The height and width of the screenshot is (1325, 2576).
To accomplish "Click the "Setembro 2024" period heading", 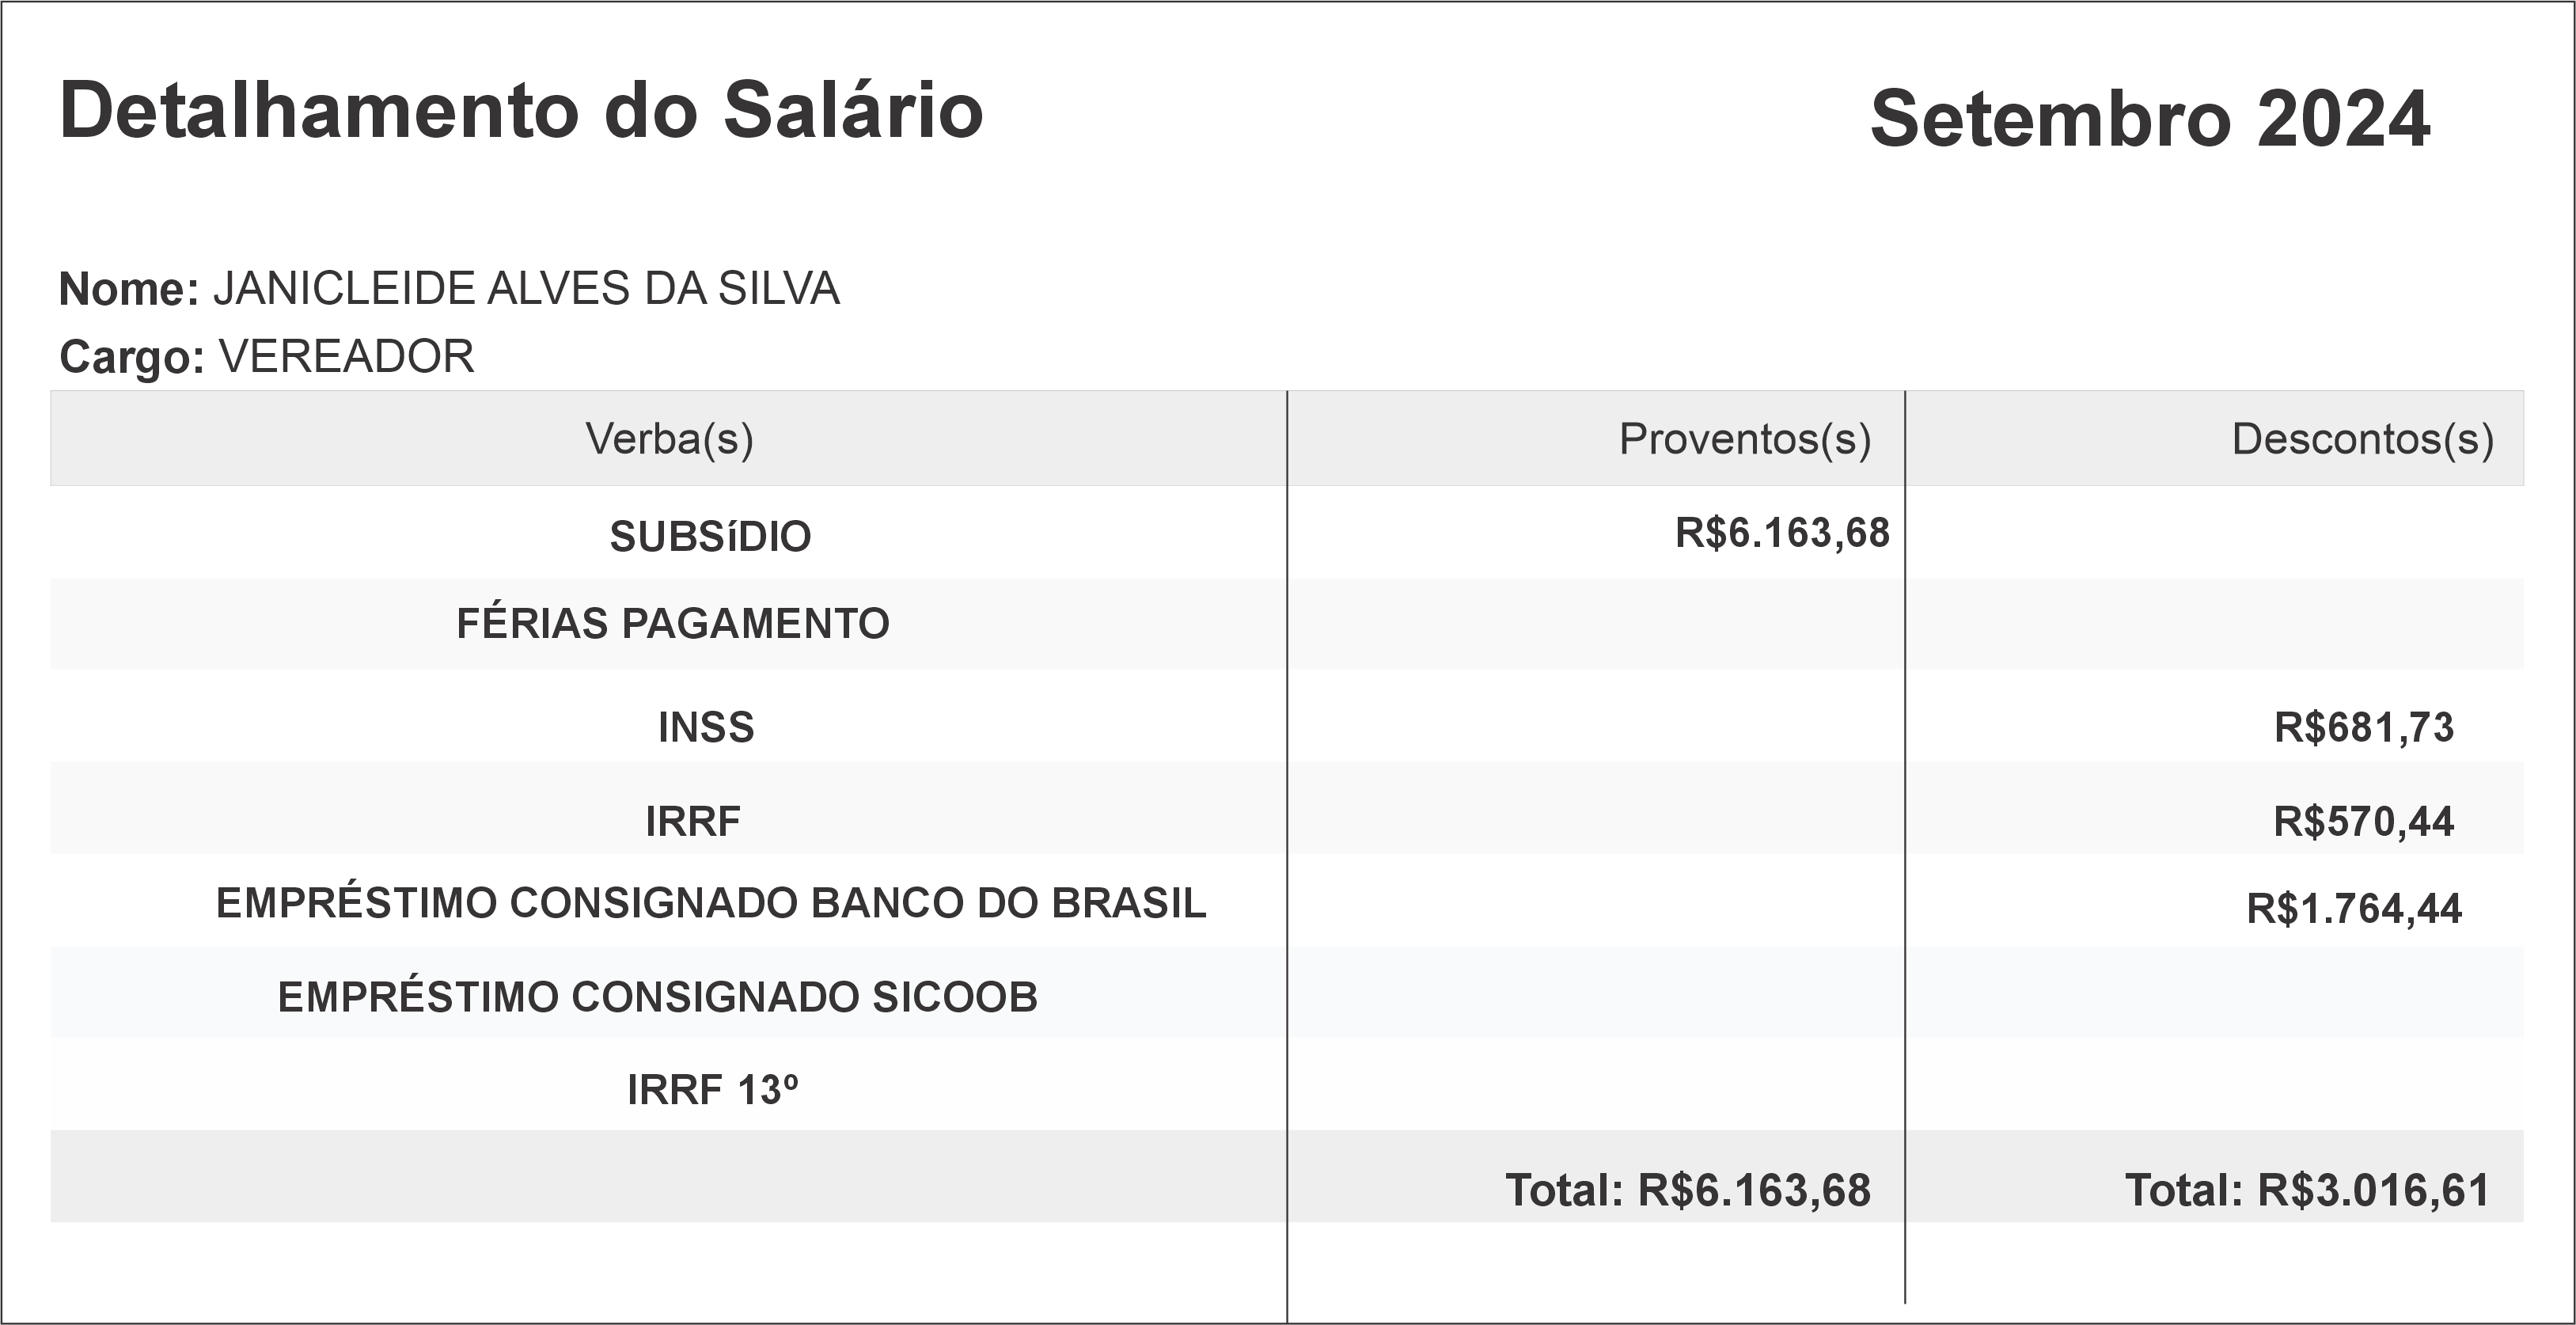I will [x=2149, y=119].
